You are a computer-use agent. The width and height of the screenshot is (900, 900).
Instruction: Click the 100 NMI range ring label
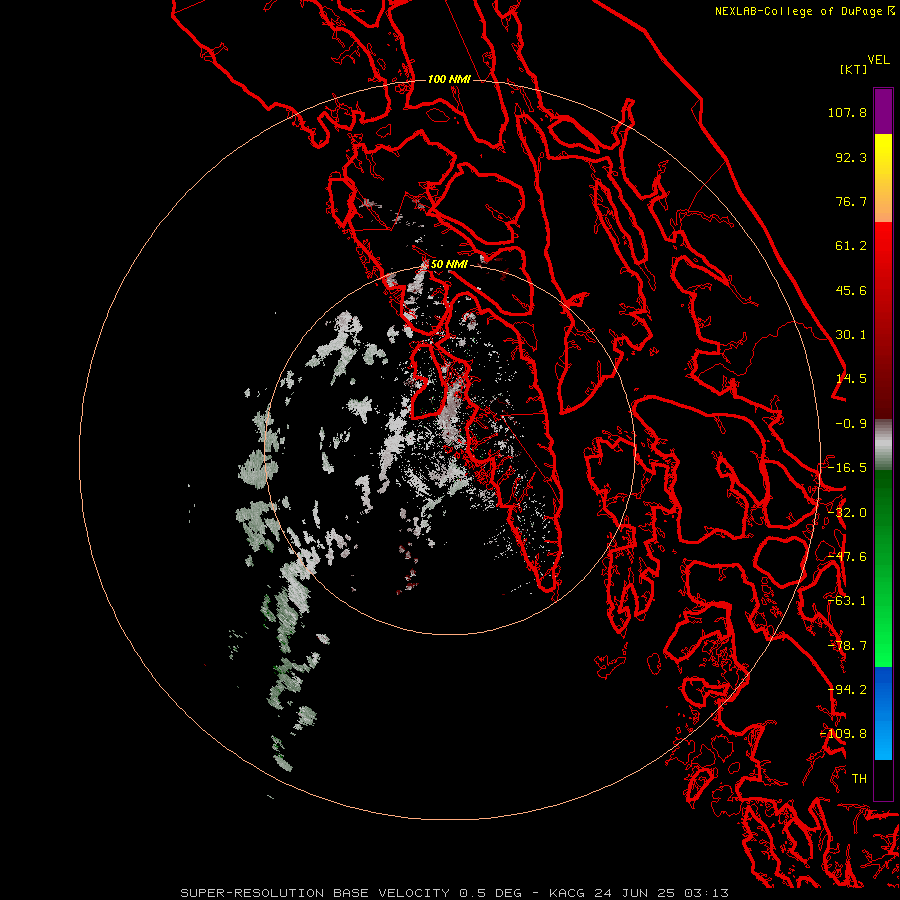pos(449,79)
